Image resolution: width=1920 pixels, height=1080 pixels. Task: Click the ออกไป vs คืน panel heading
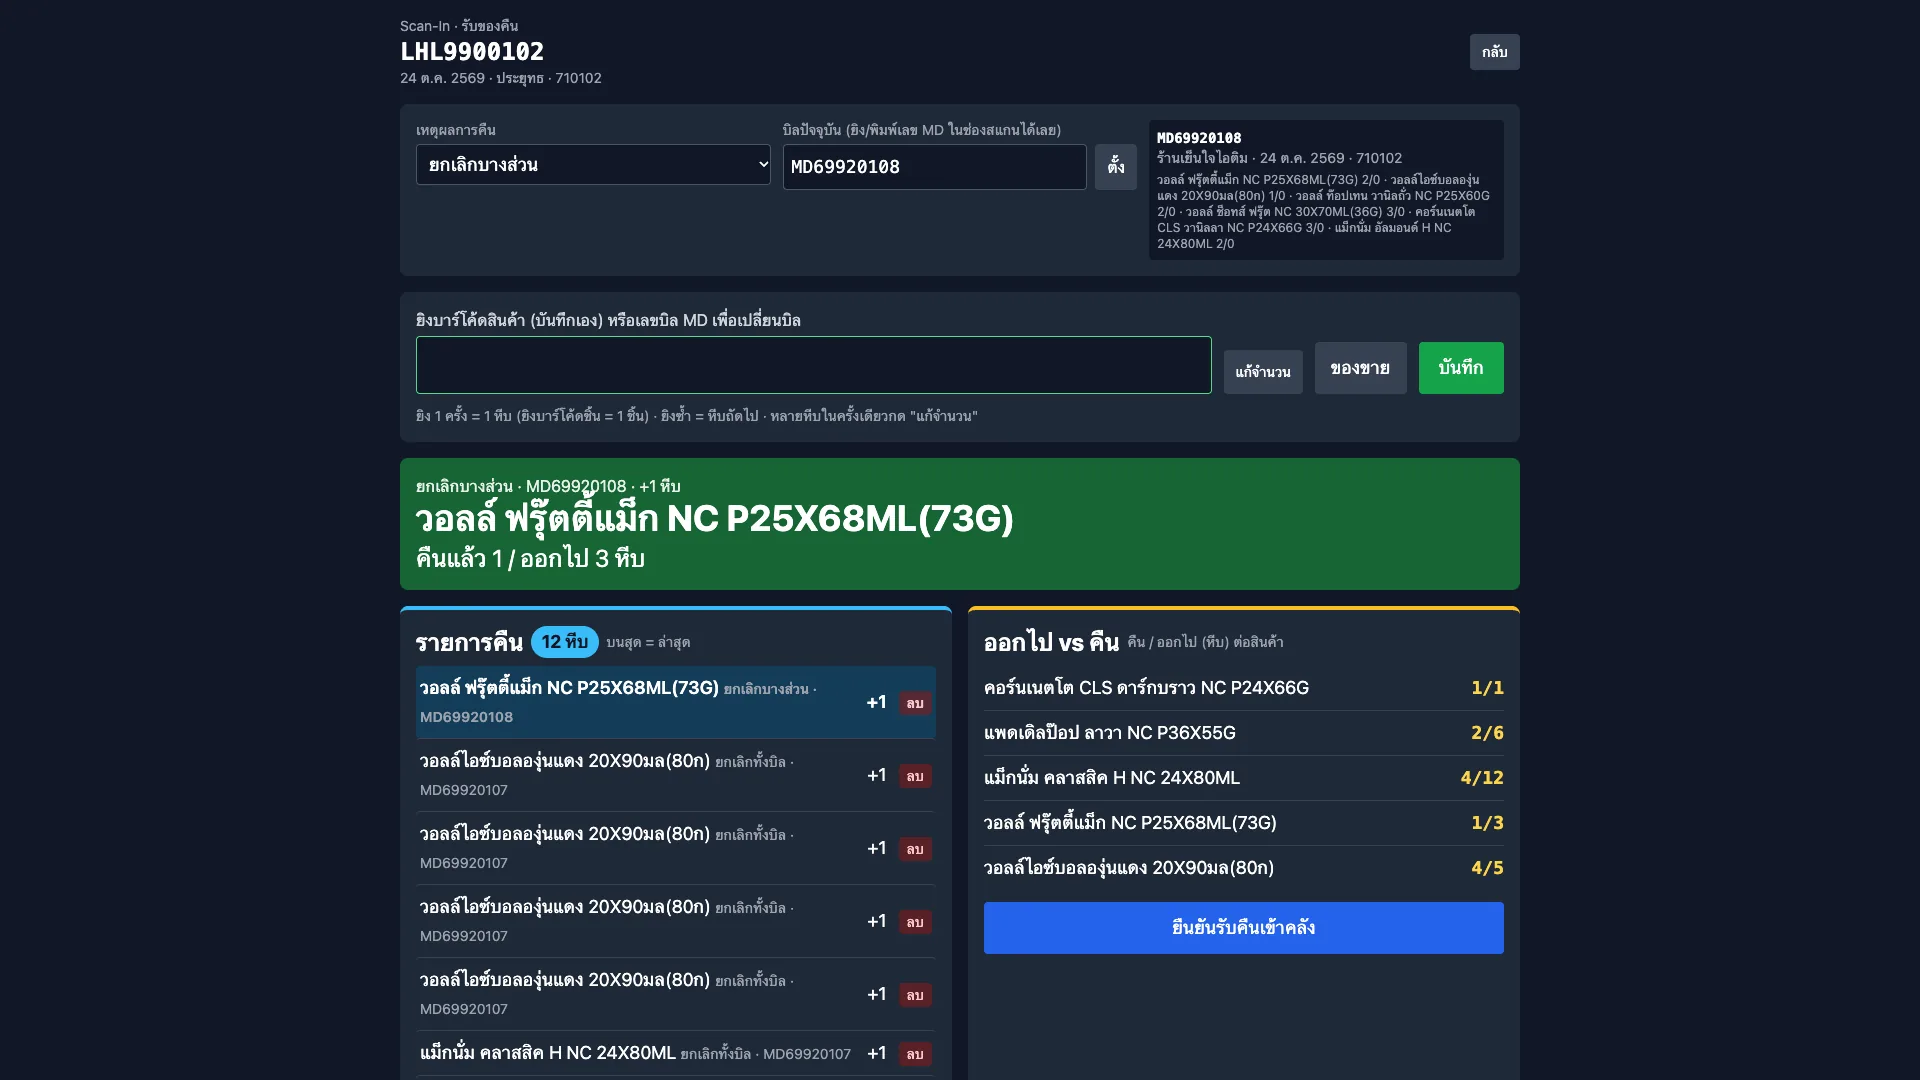tap(1051, 642)
